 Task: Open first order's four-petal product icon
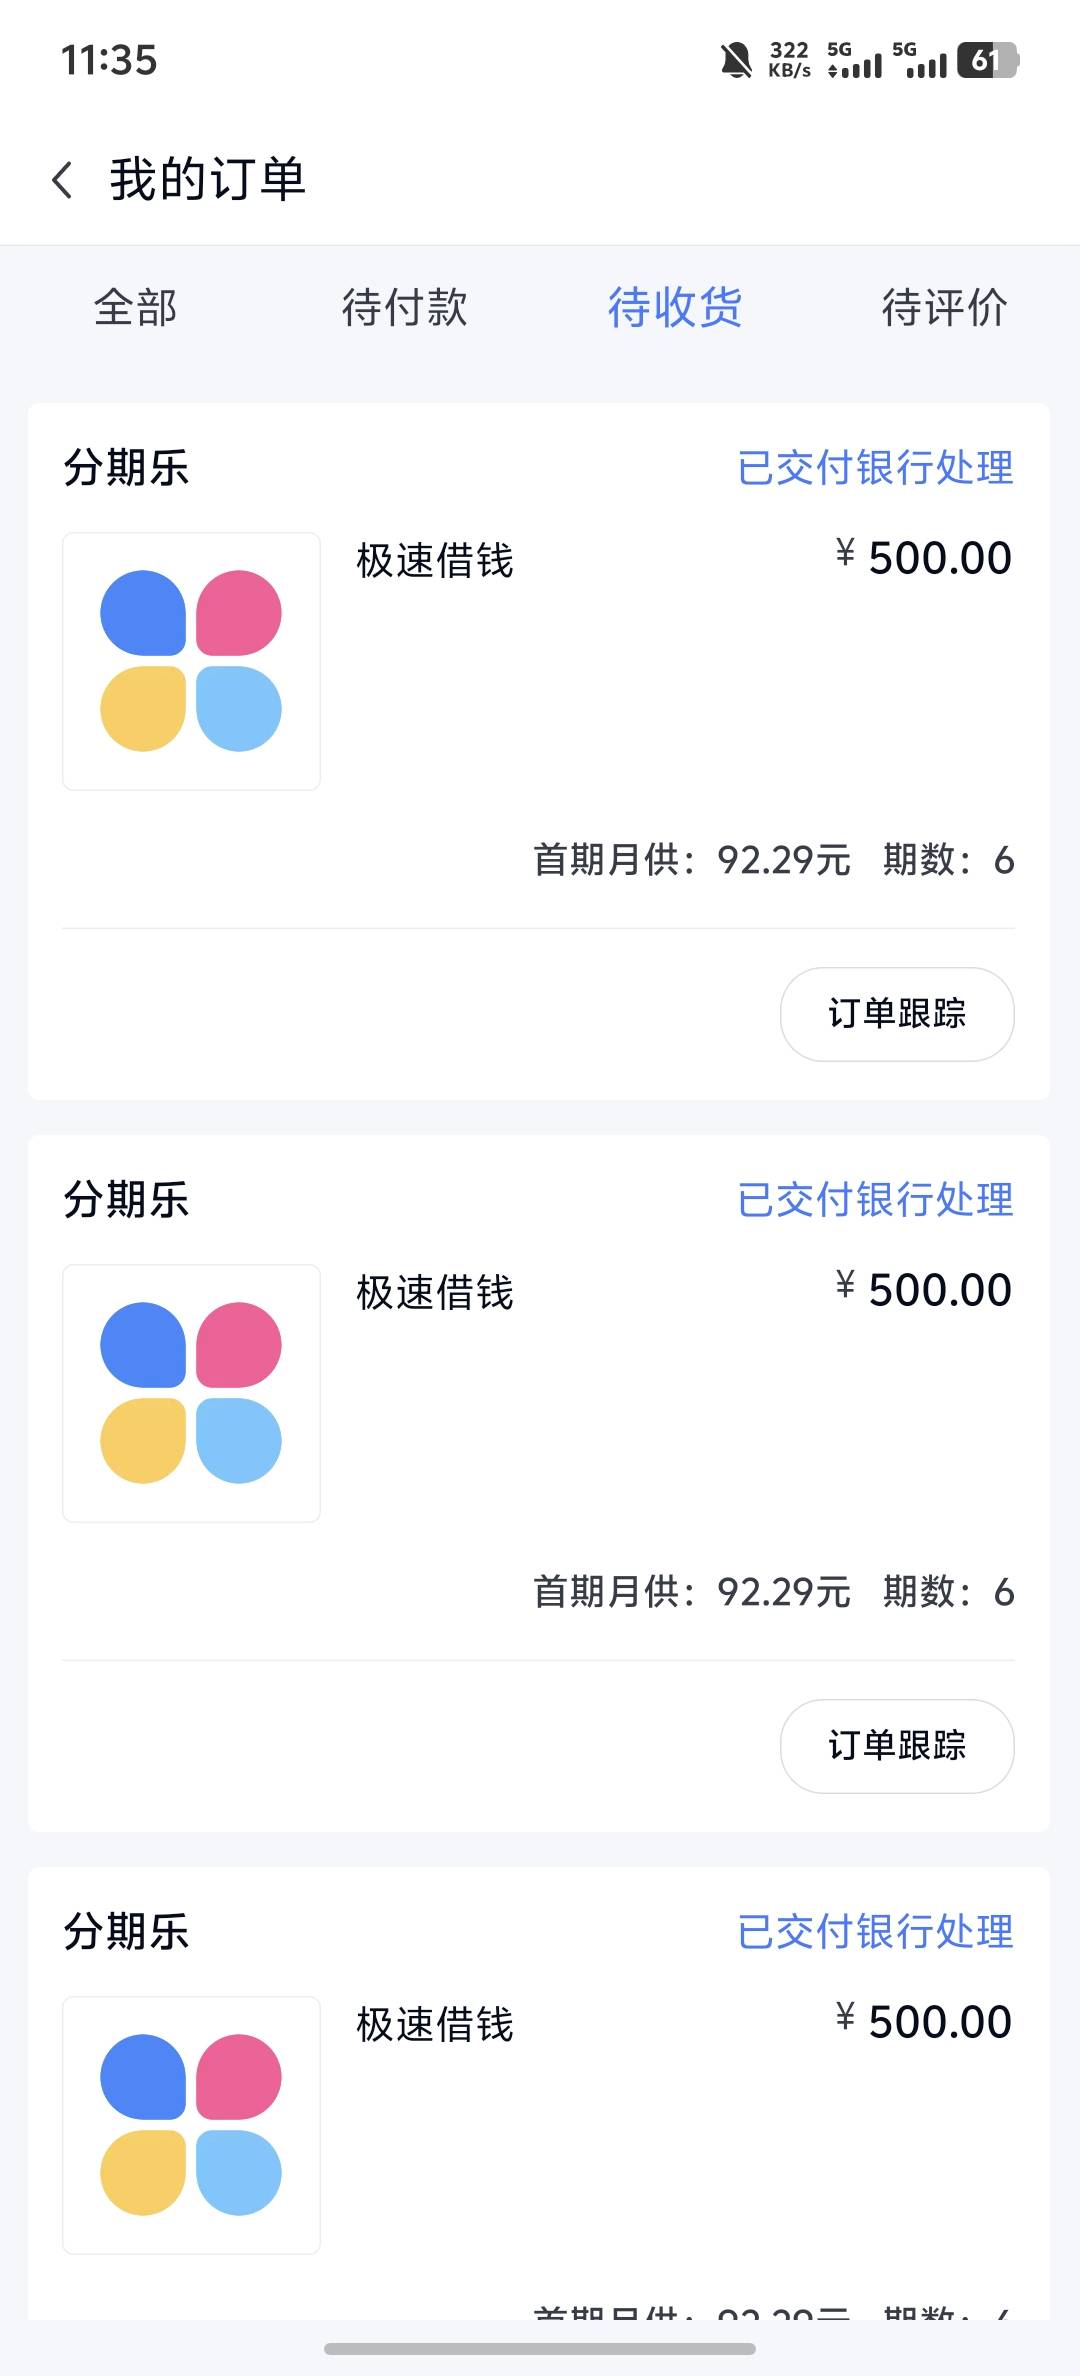click(191, 661)
